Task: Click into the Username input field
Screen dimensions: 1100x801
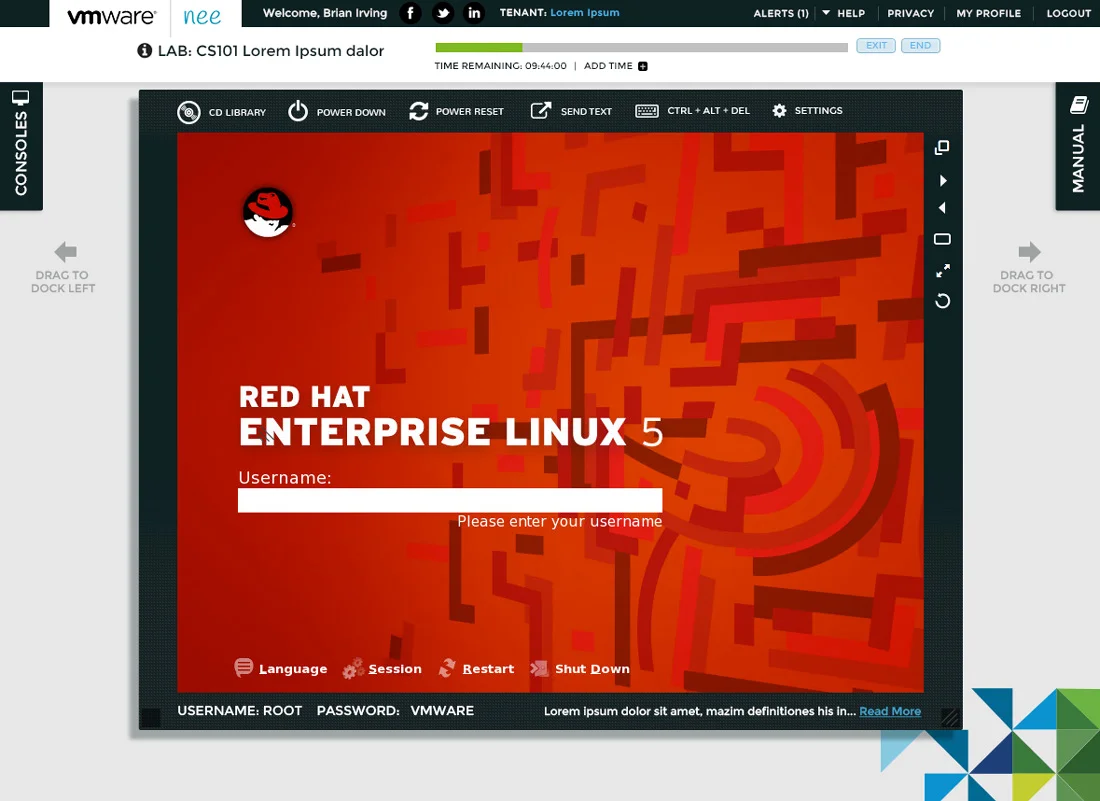Action: click(x=450, y=500)
